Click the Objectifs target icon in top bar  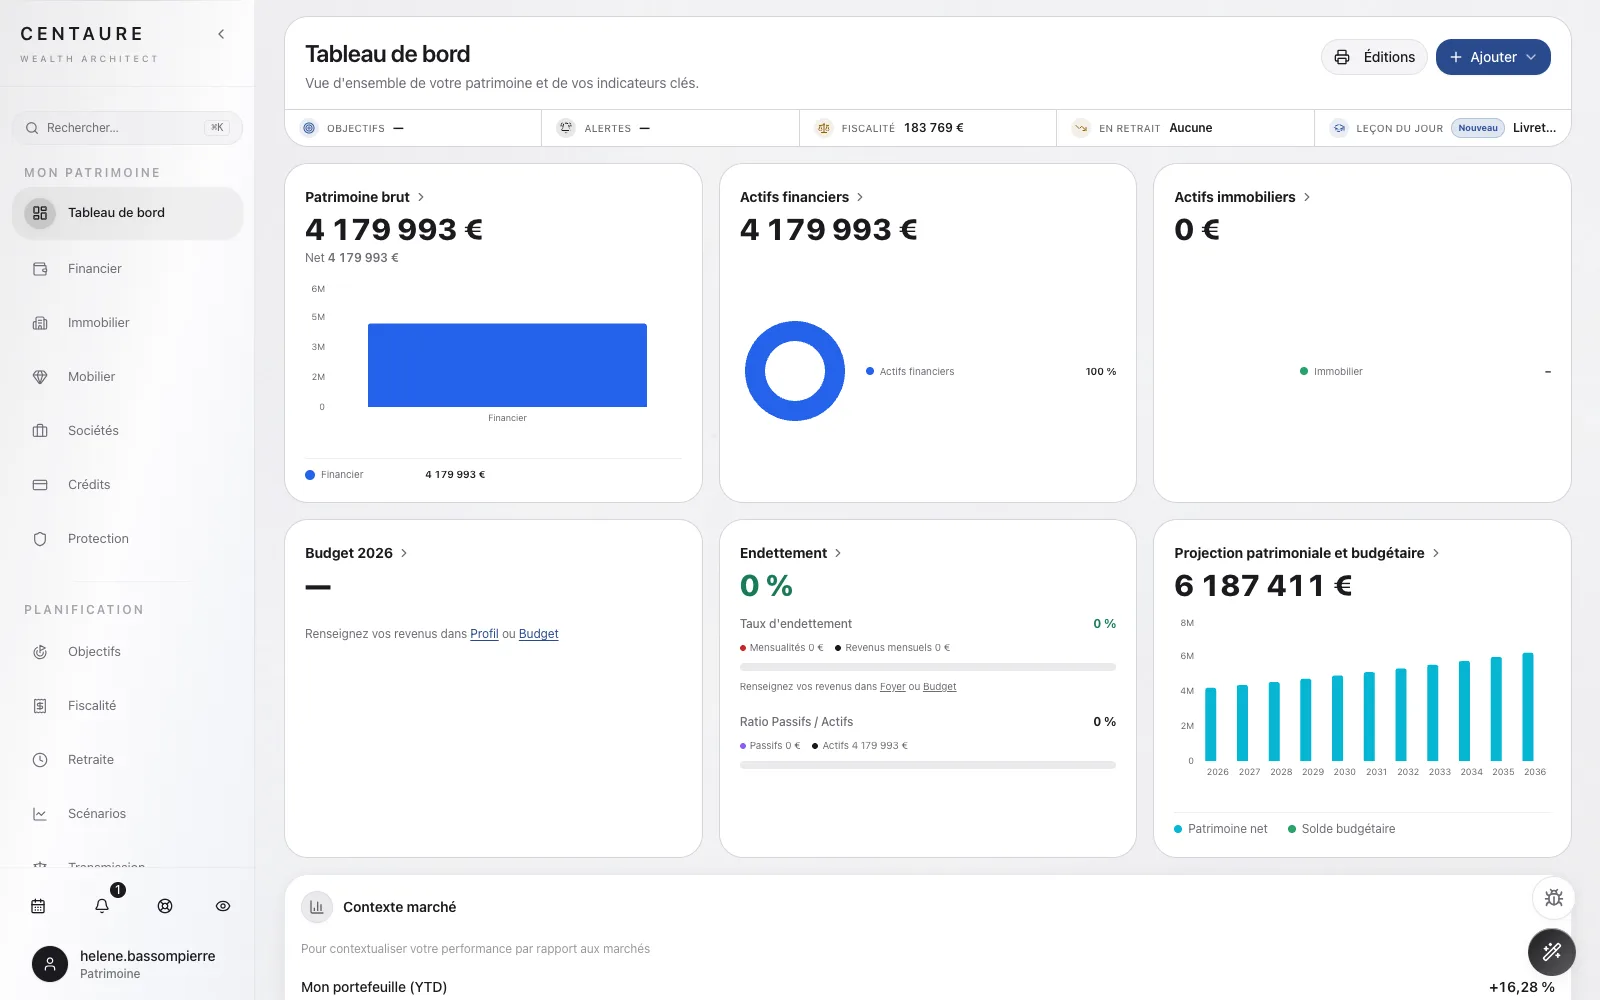pos(309,128)
